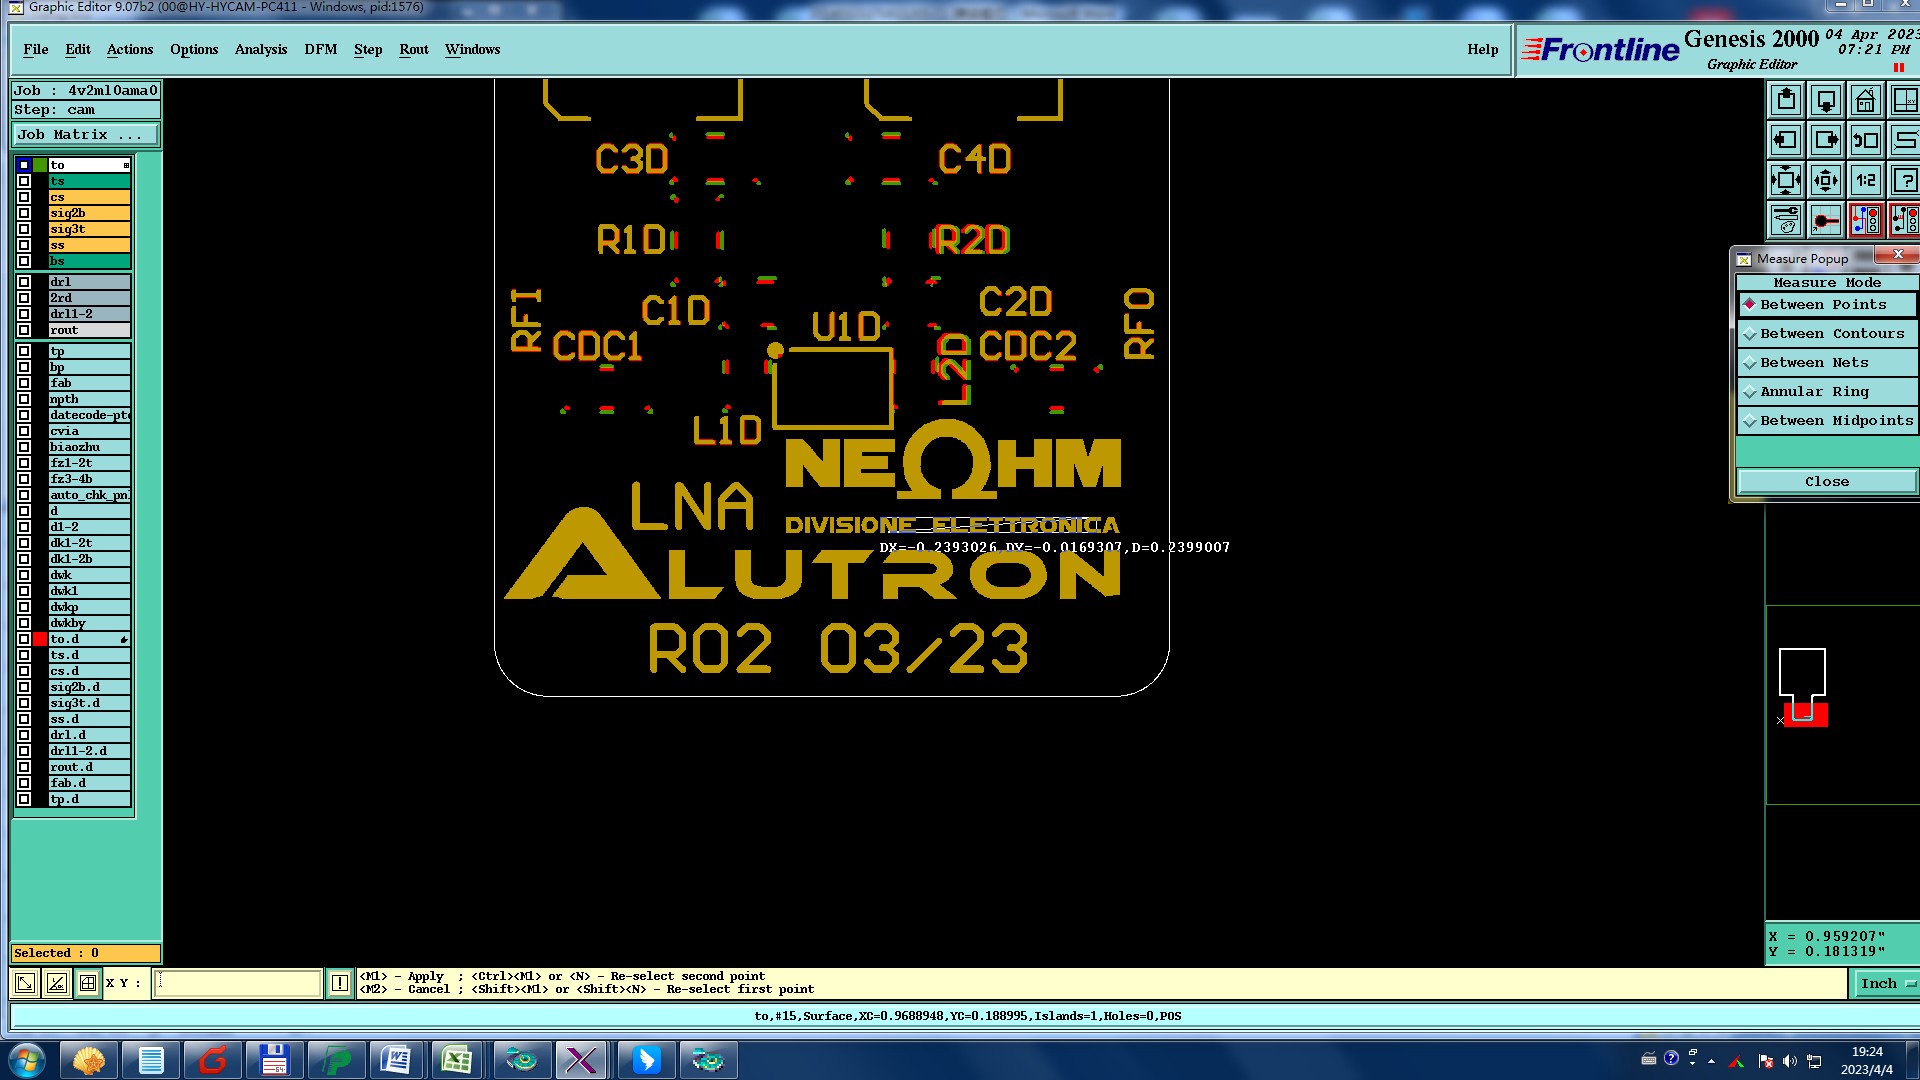Open Microsoft Word from taskbar
This screenshot has height=1080, width=1920.
[396, 1060]
